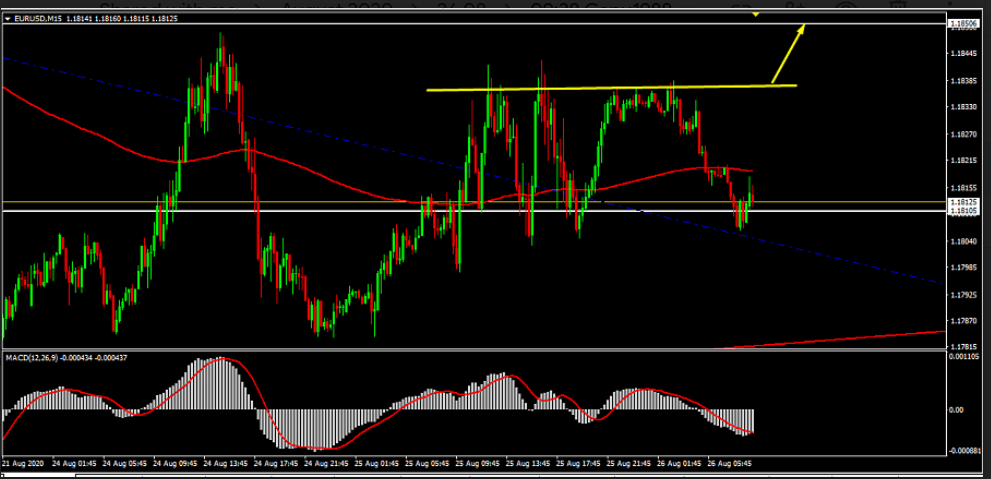Click the 1.17815 price on the scale

point(964,346)
